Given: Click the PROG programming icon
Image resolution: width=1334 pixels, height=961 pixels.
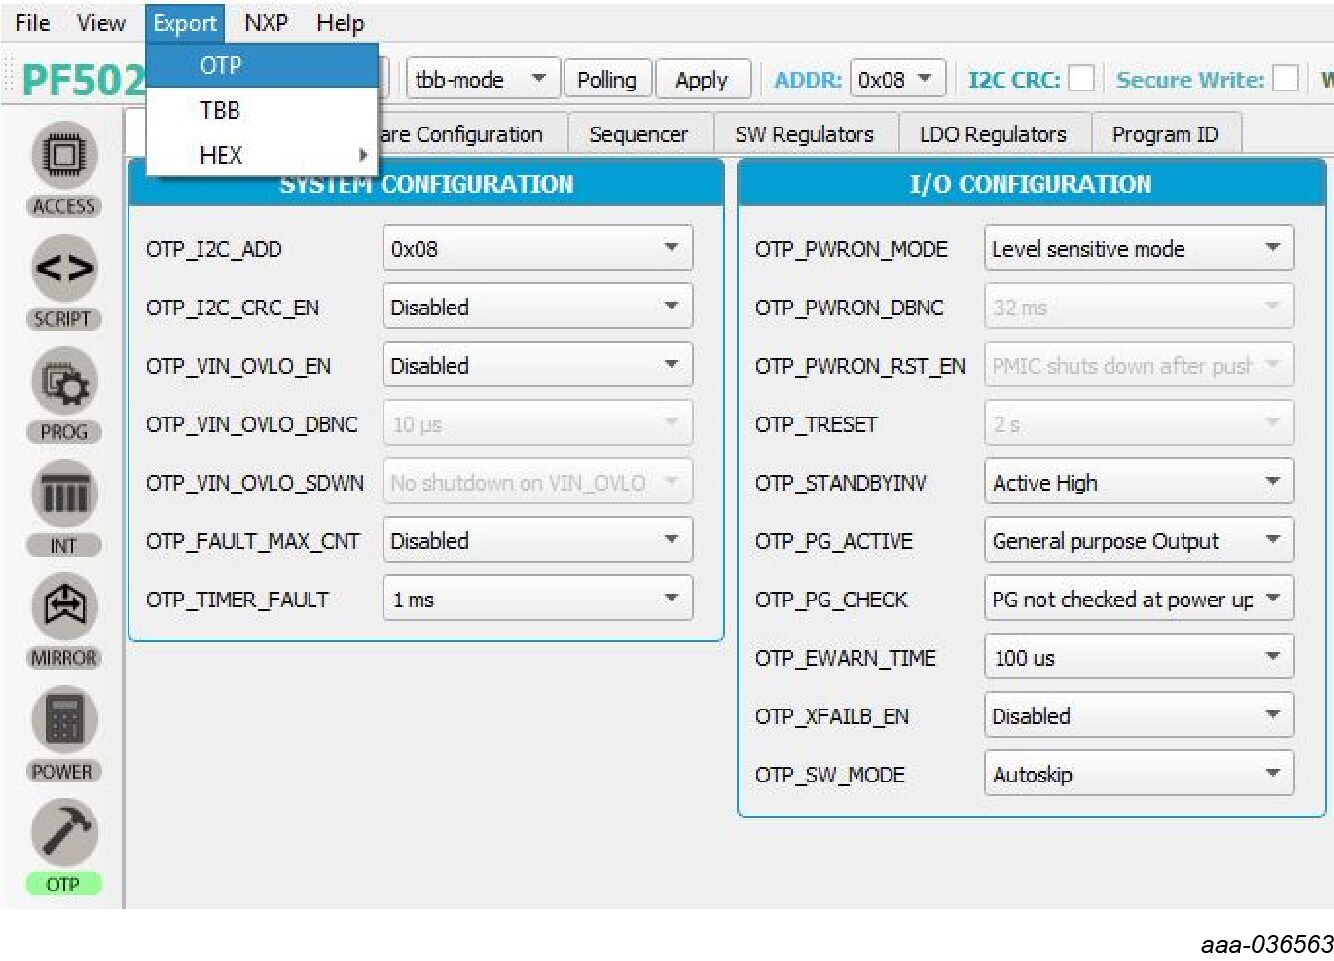Looking at the screenshot, I should coord(64,382).
